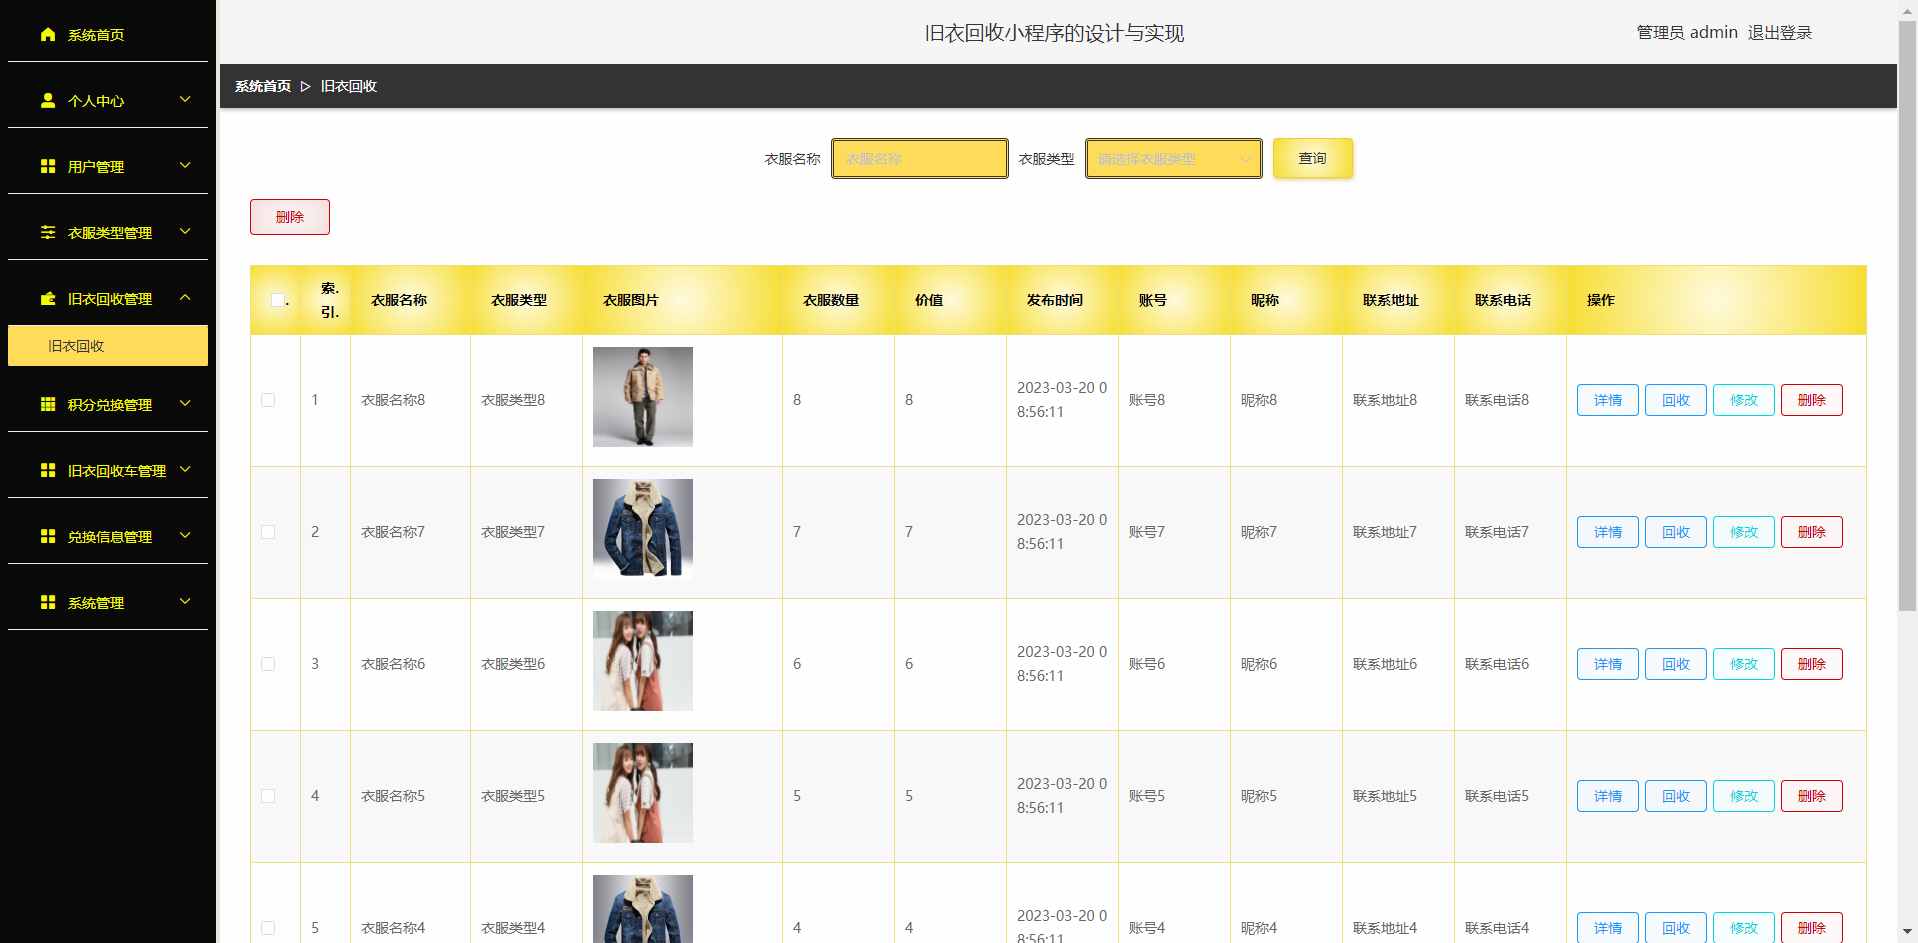This screenshot has height=943, width=1918.
Task: Click the person icon for 个人中心
Action: pyautogui.click(x=48, y=100)
